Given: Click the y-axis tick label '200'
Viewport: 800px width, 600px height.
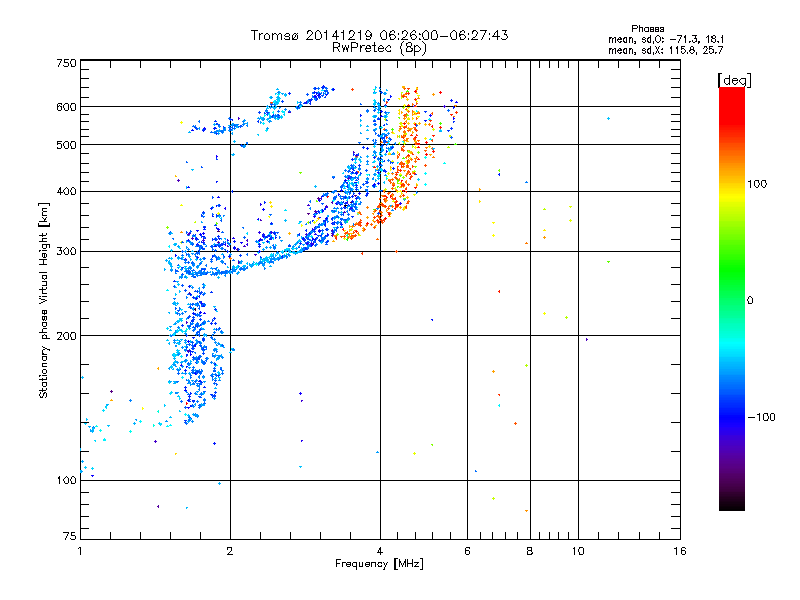Looking at the screenshot, I should (66, 336).
